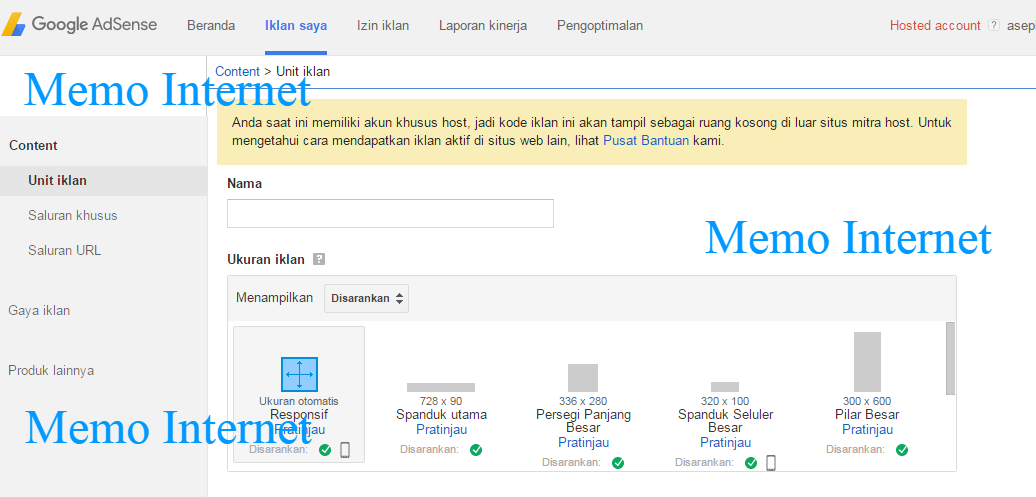Viewport: 1036px width, 497px height.
Task: Open Laporan kinerja tab
Action: pyautogui.click(x=483, y=26)
